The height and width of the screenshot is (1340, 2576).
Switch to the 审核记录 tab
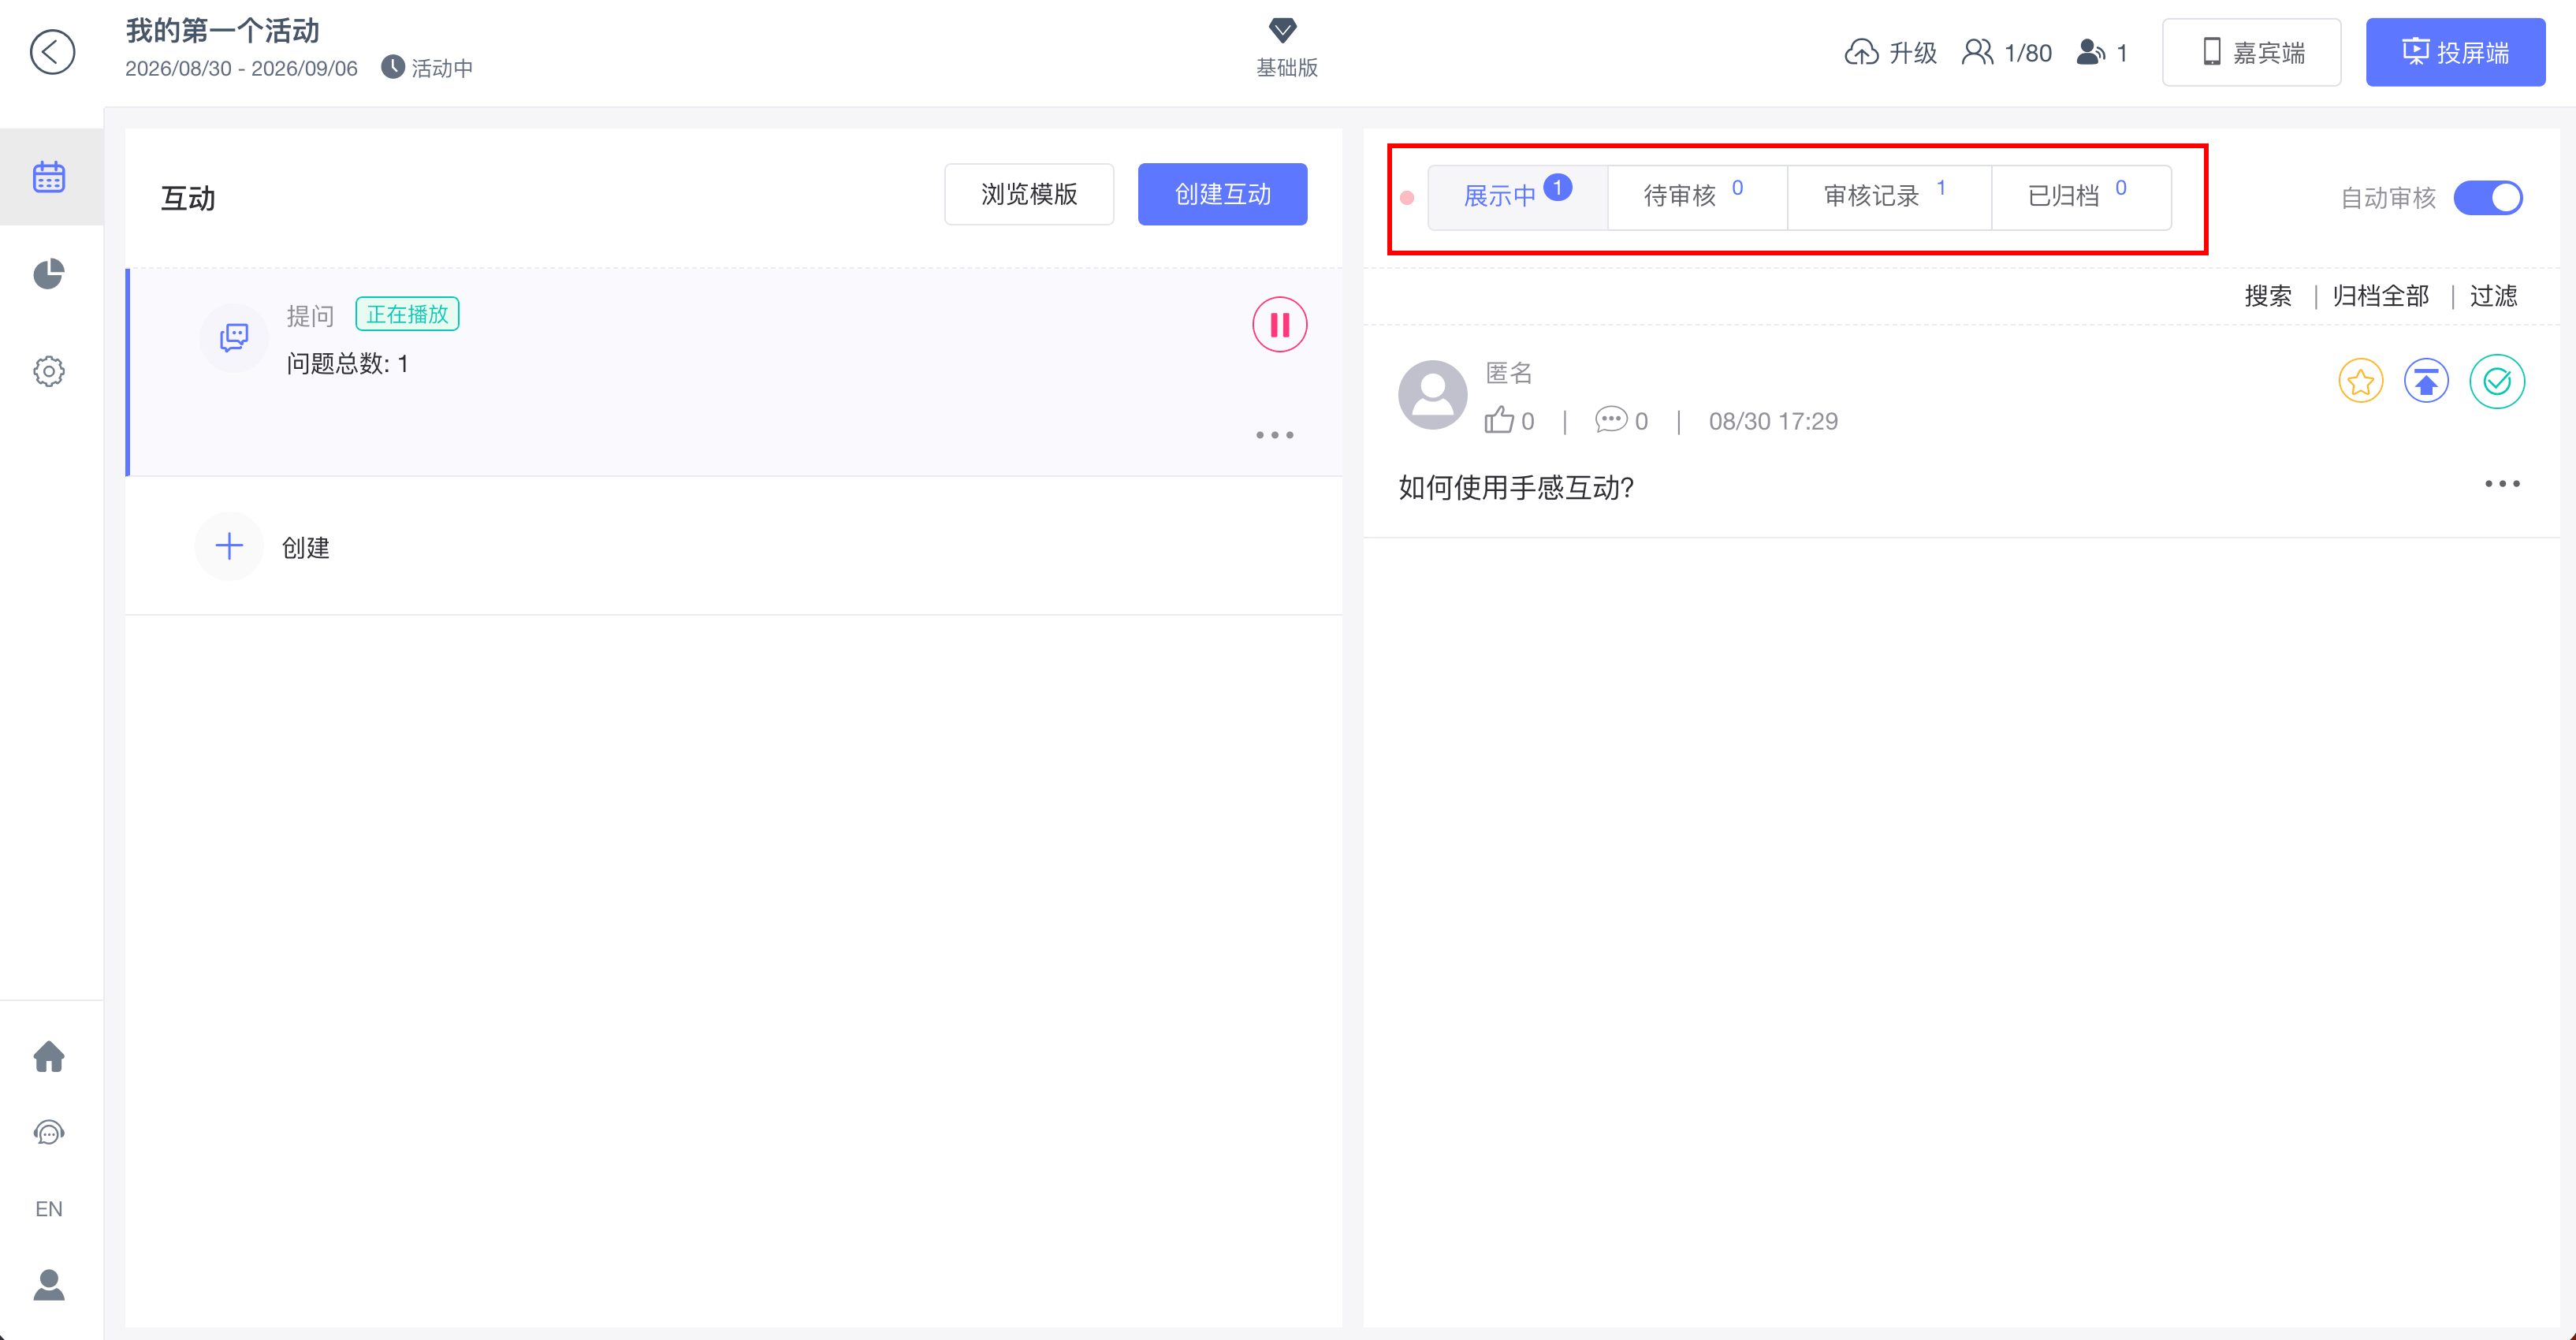1889,197
